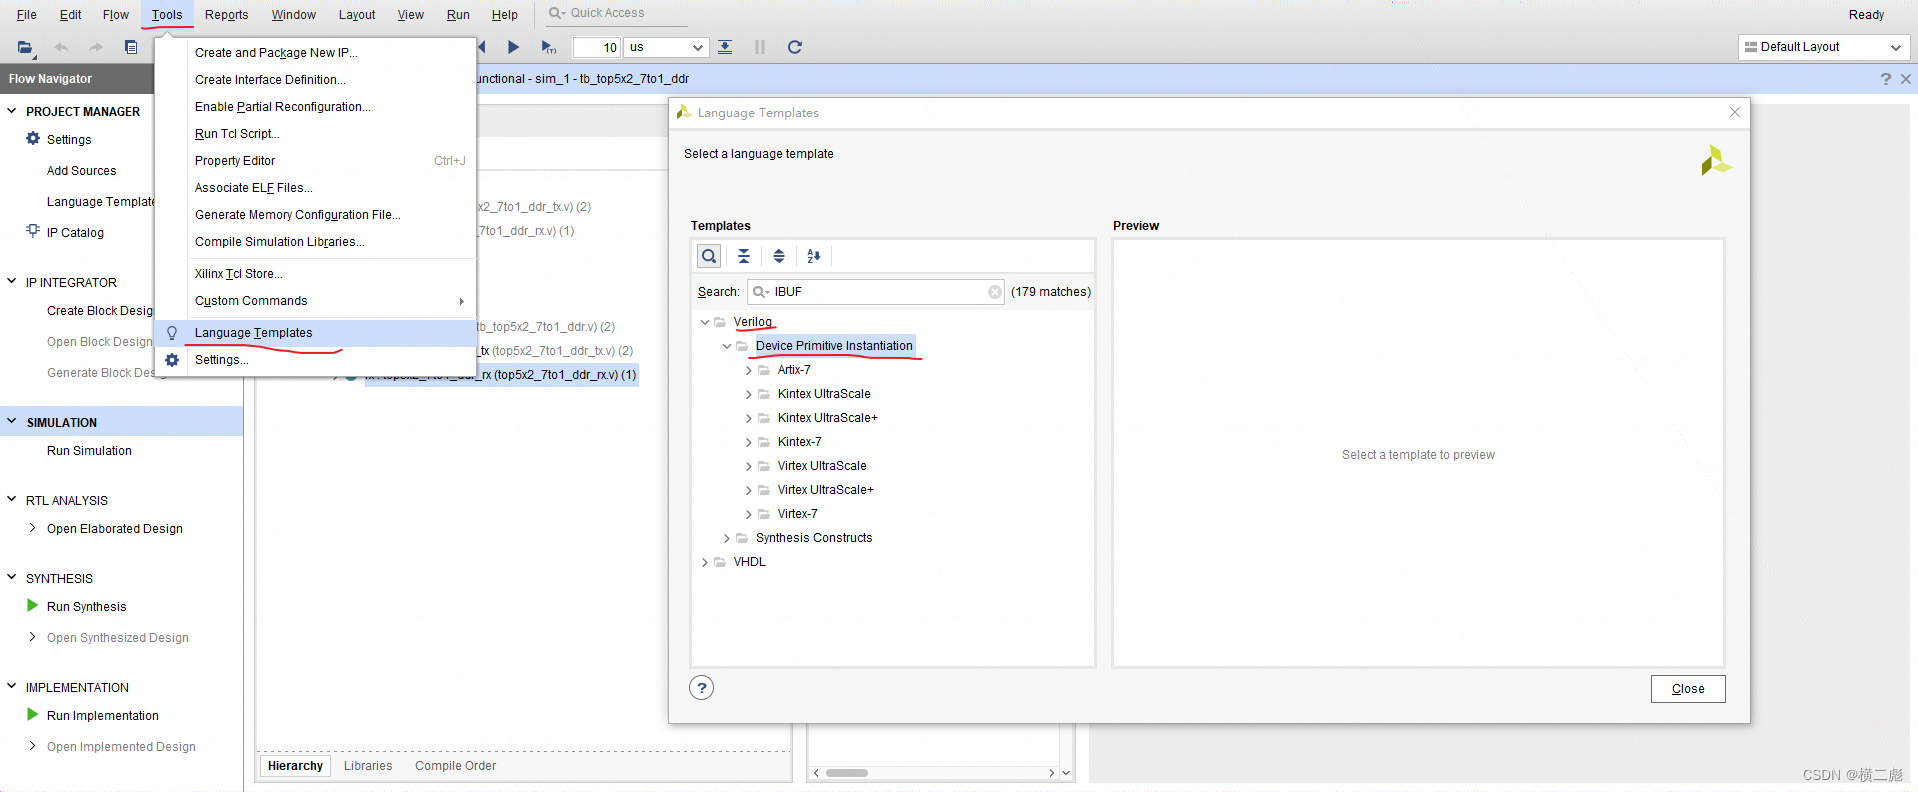
Task: Select the VHDL tree item
Action: point(750,562)
